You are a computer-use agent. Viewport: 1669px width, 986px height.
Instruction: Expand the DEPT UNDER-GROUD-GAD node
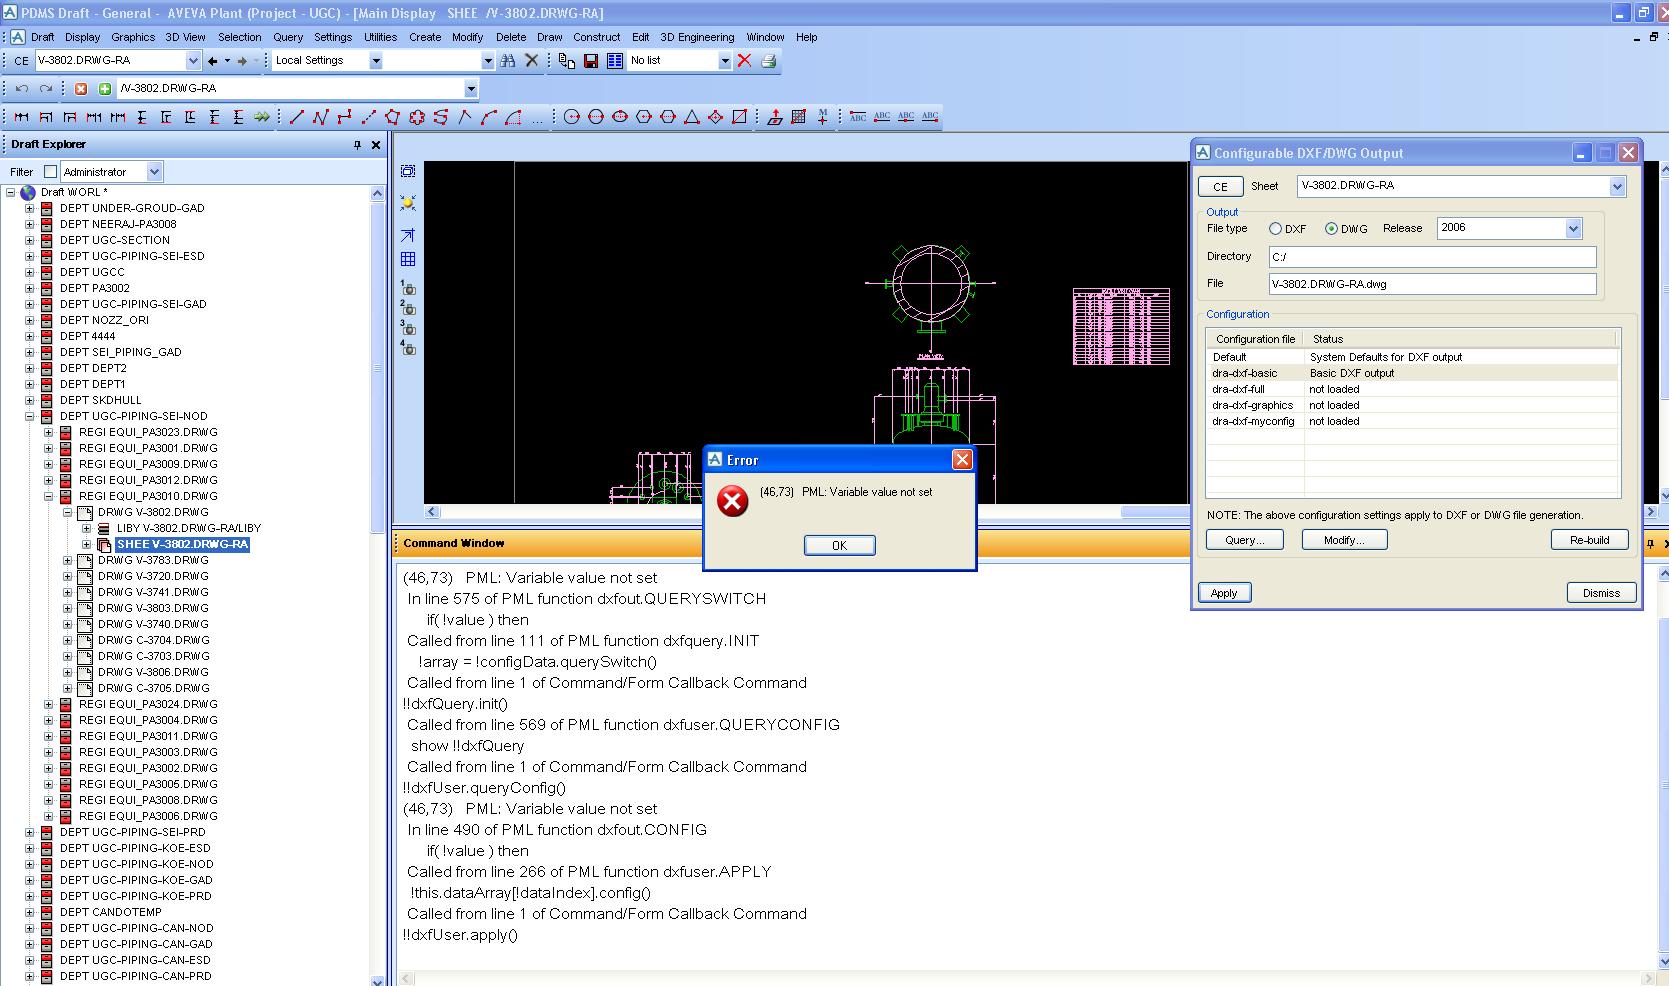[x=29, y=209]
